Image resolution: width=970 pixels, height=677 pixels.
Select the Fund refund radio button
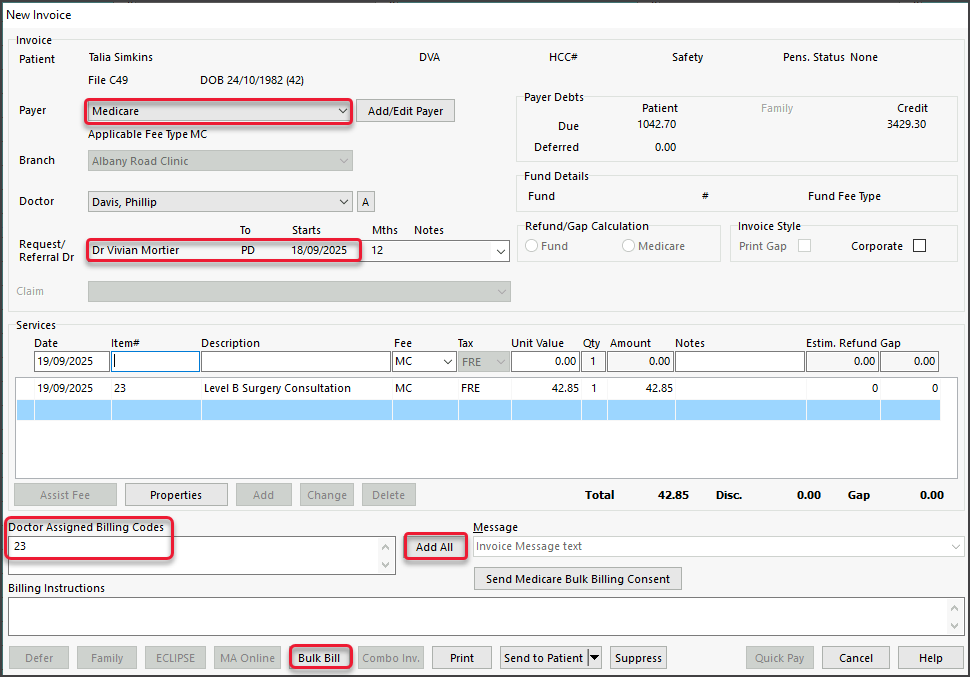(532, 246)
